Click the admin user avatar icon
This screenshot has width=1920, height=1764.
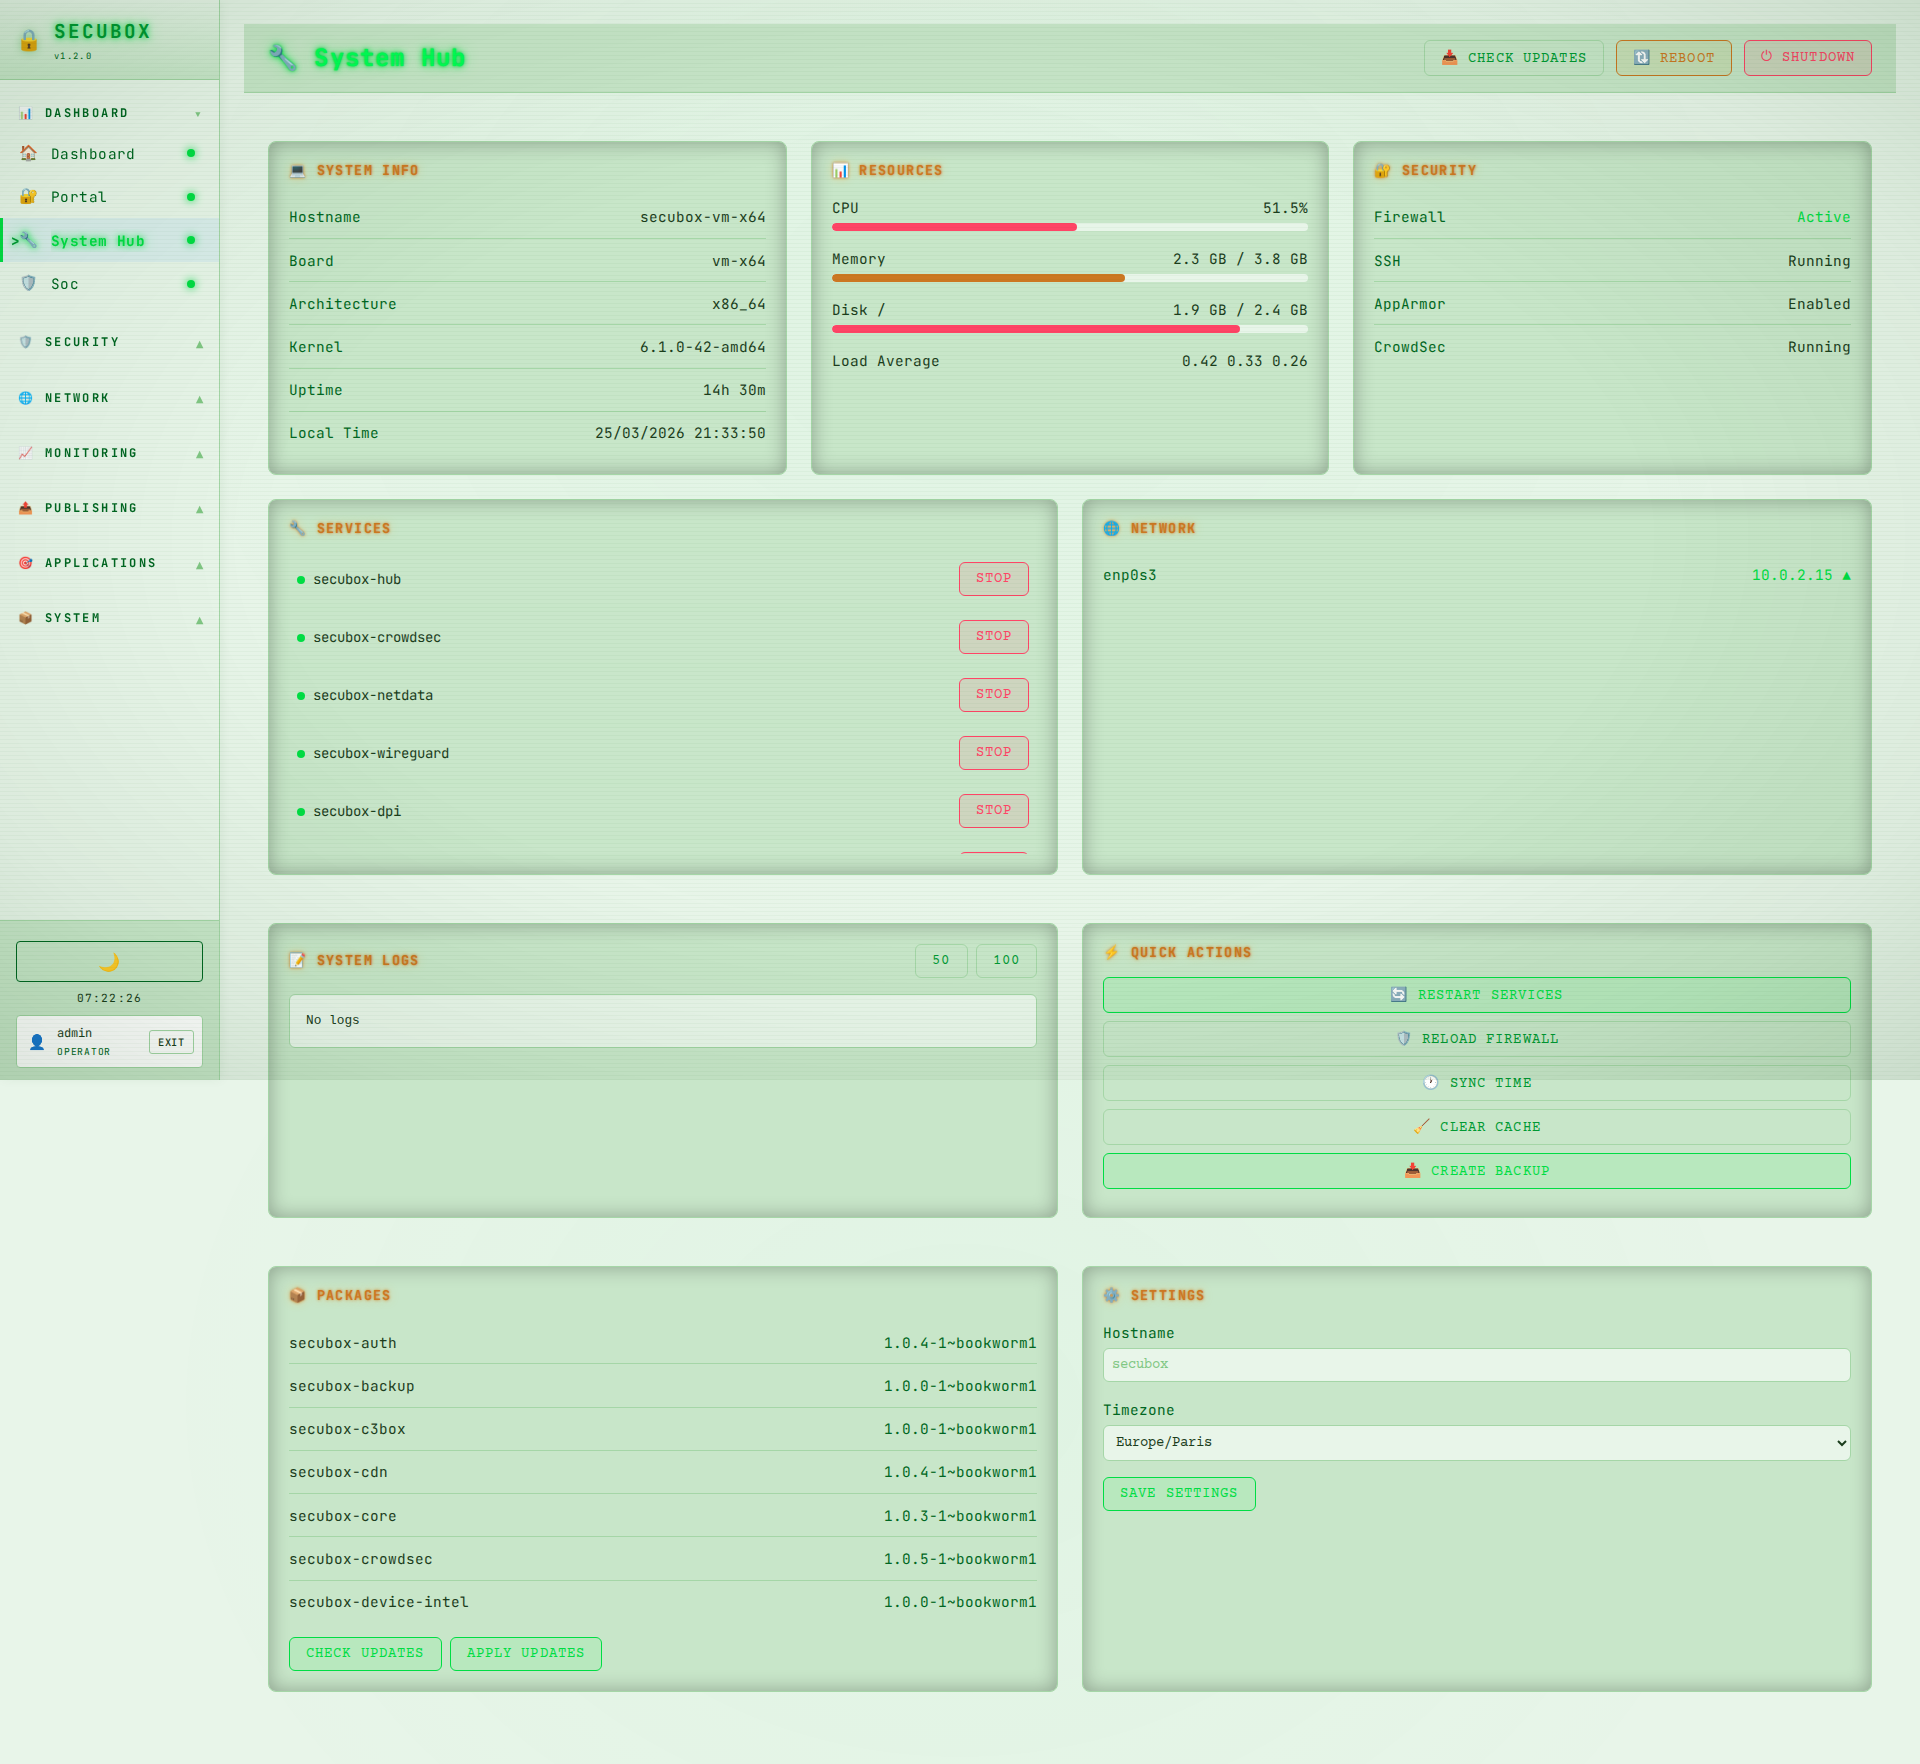pos(37,1042)
